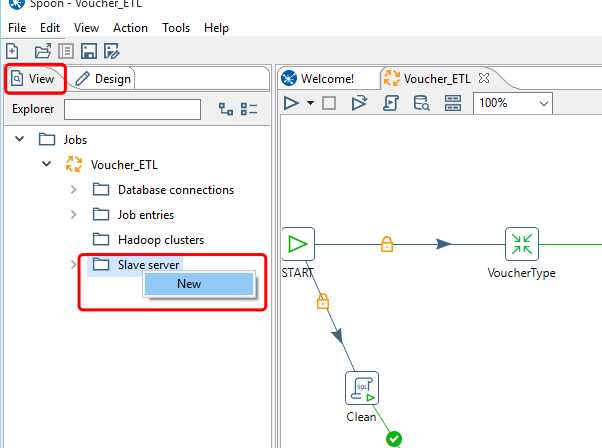
Task: Collapse the Jobs tree node
Action: coord(20,139)
